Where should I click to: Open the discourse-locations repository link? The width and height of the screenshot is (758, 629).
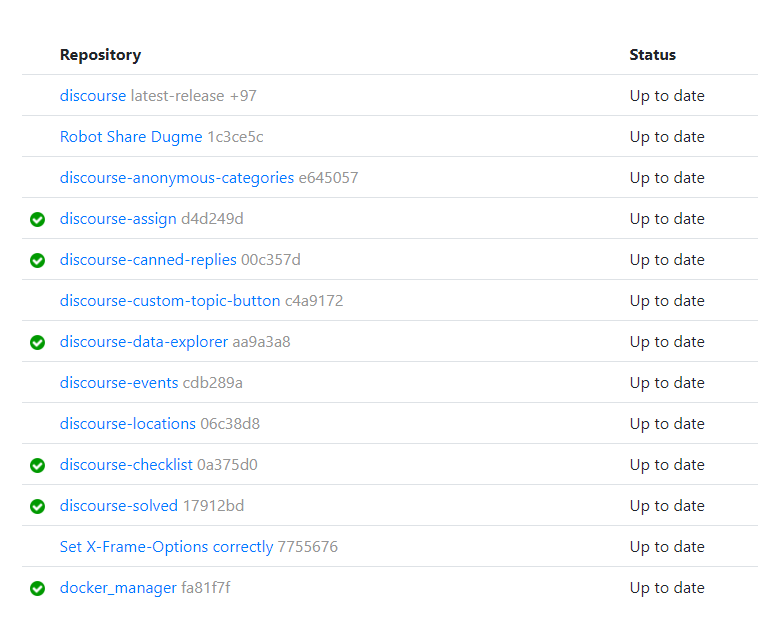(128, 424)
